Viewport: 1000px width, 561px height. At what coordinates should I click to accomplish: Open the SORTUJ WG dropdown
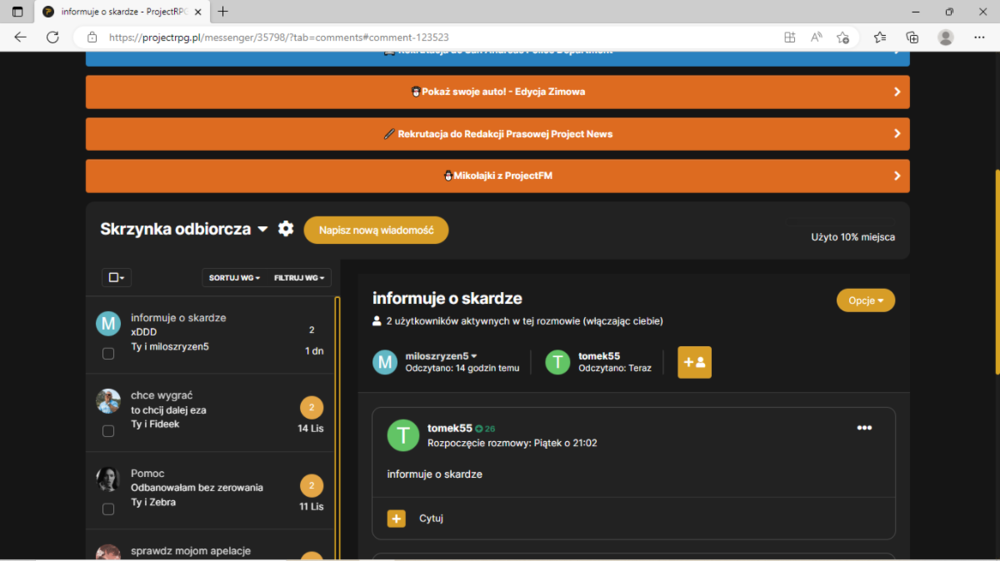coord(234,277)
